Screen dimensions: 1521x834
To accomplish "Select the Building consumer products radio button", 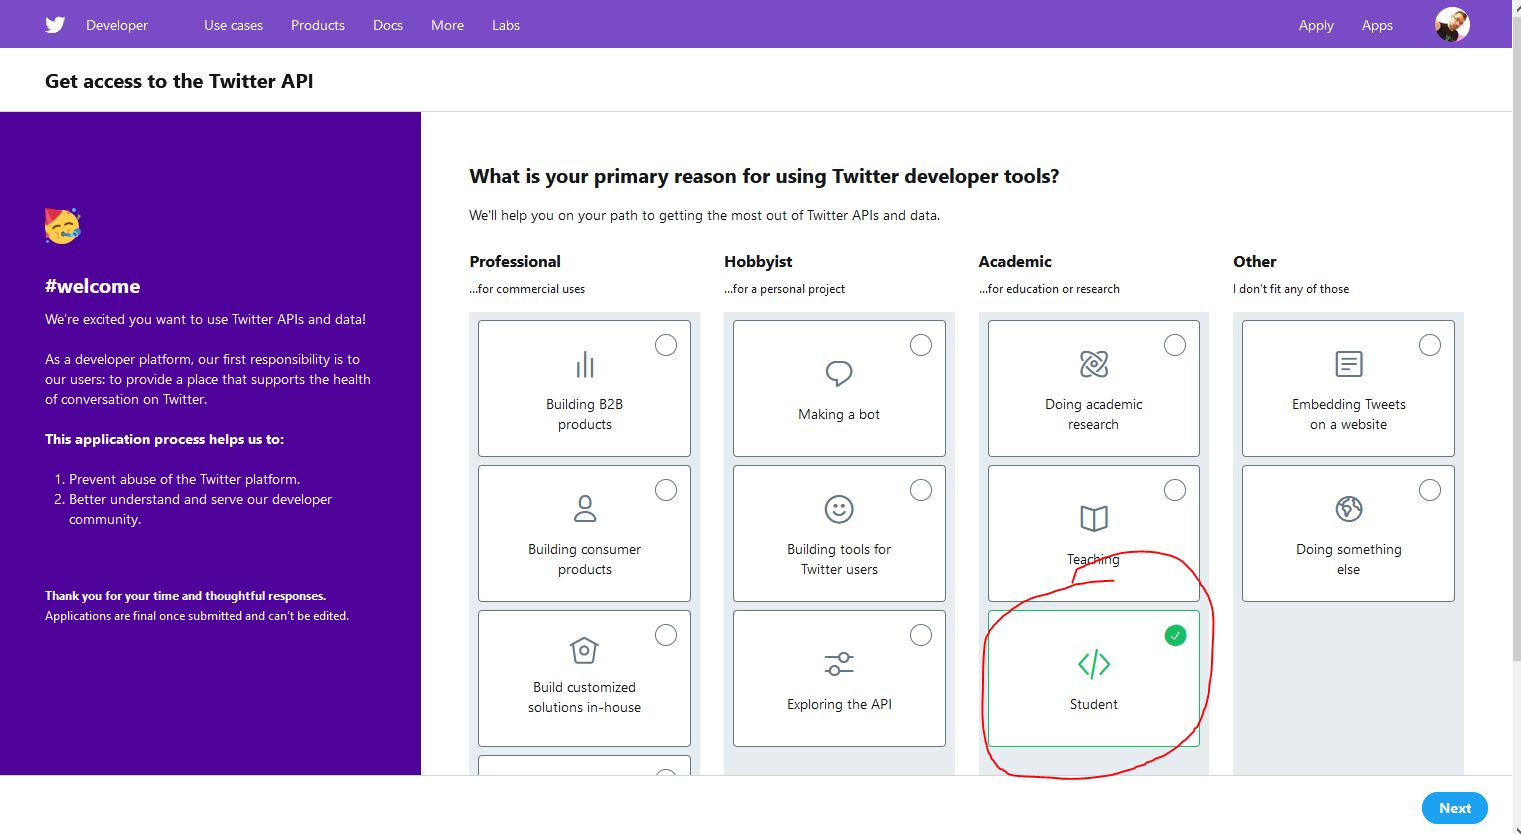I will [666, 490].
